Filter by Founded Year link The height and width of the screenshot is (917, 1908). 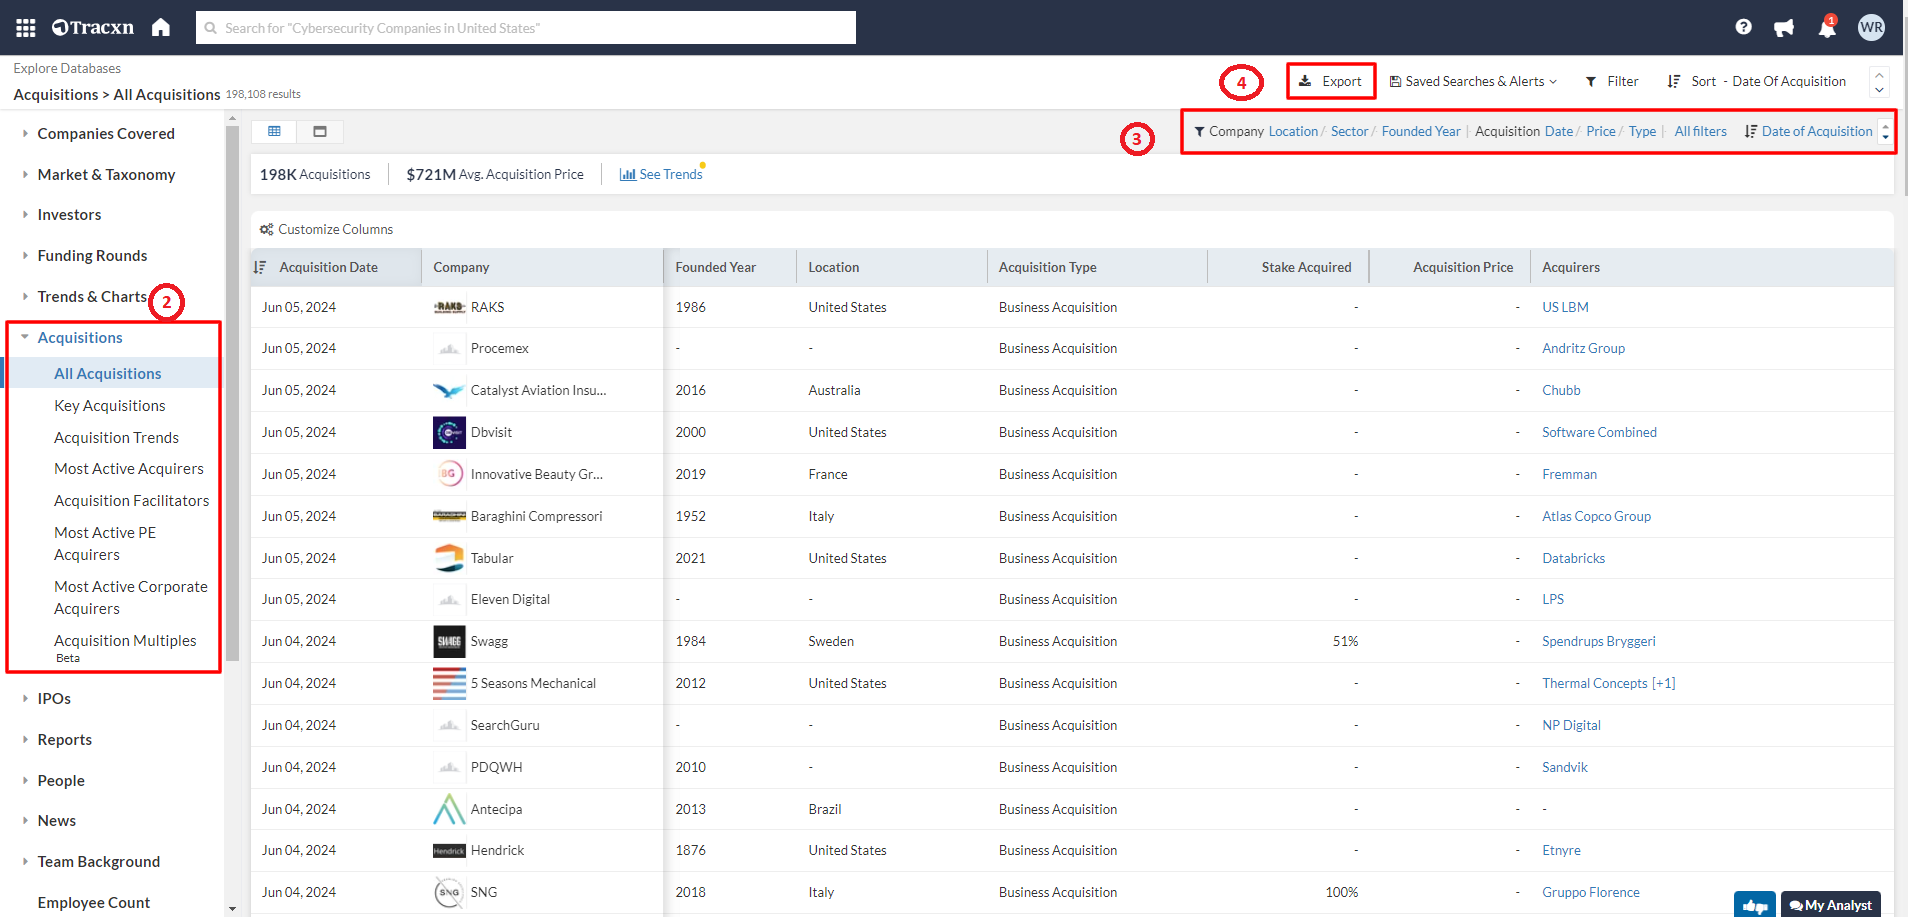pos(1421,131)
